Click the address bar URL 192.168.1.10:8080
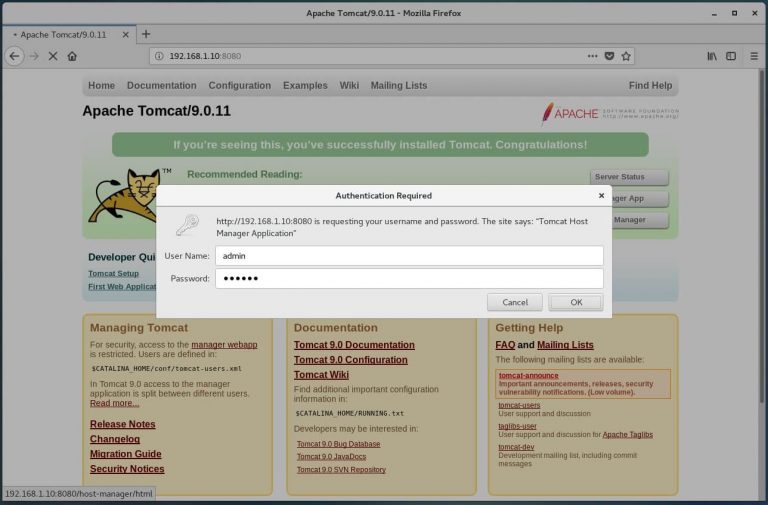 205,56
